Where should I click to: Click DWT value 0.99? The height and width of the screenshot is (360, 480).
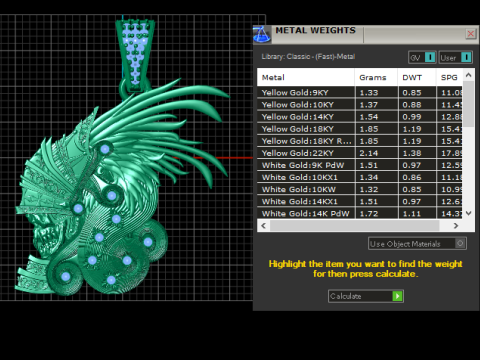coord(412,117)
